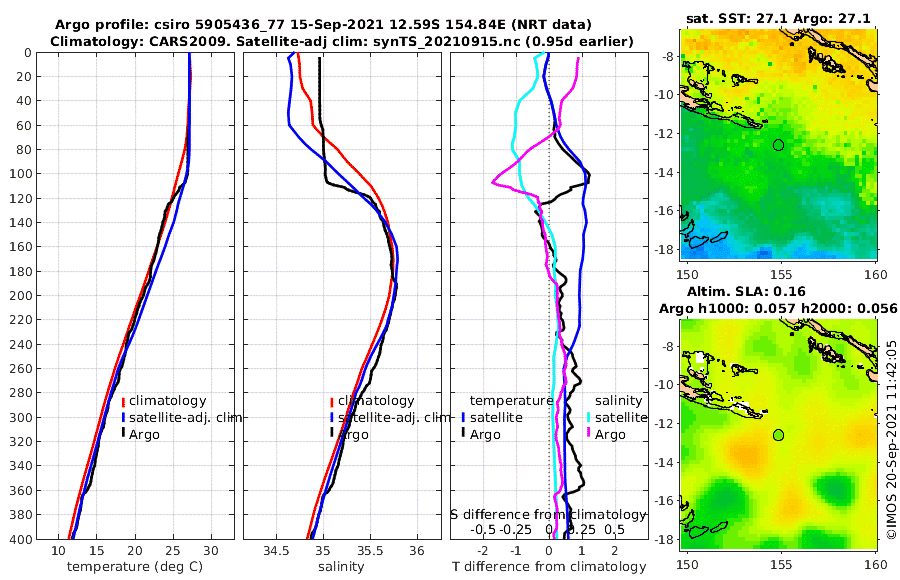Viewport: 900px width, 580px height.
Task: Click 'climatology' legend text in salinity panel
Action: (x=376, y=401)
